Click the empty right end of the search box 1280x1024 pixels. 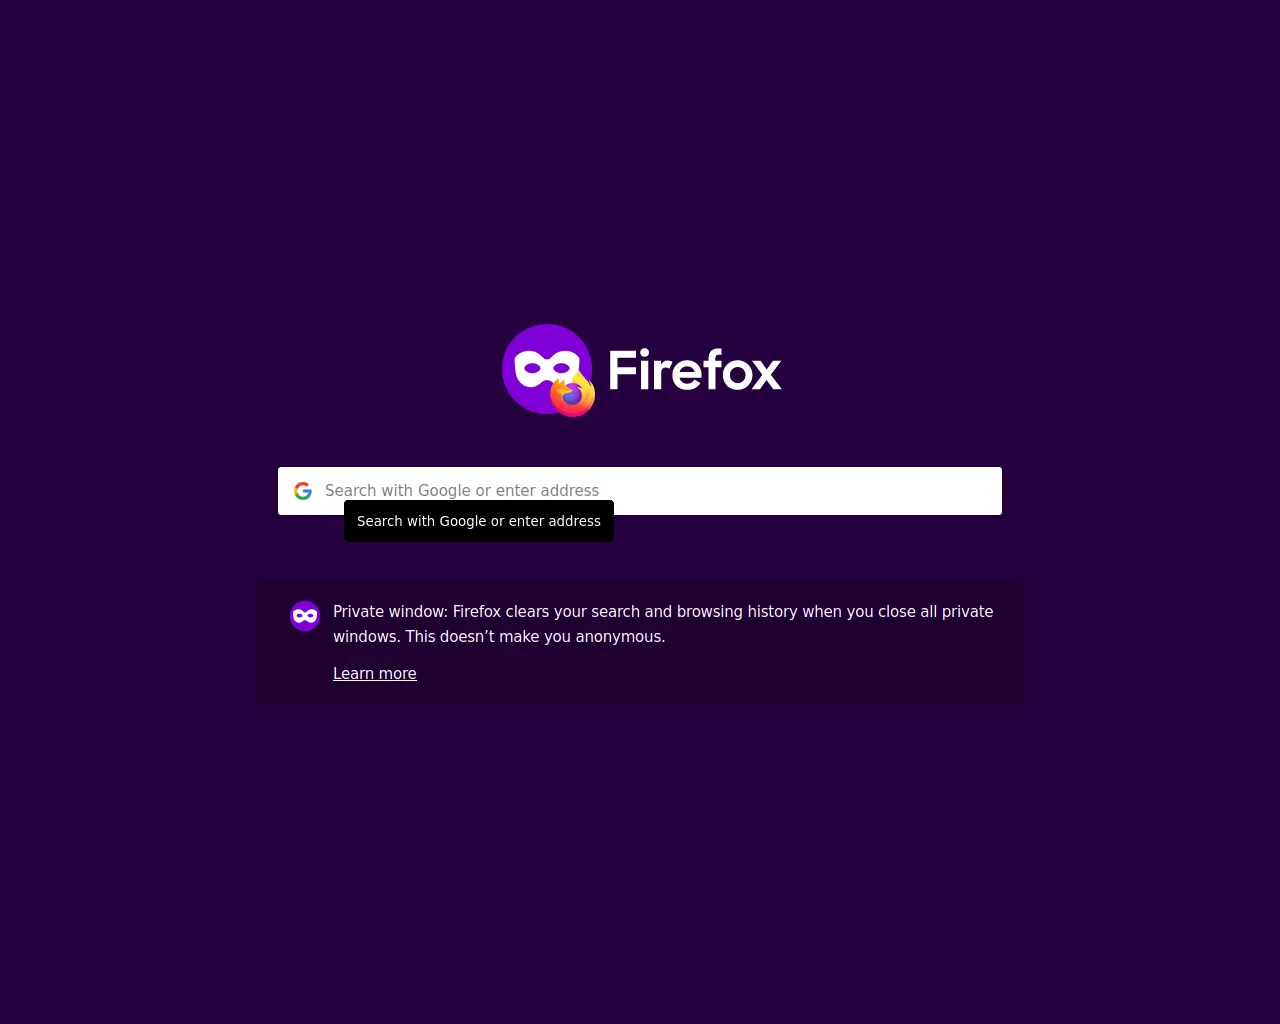(x=900, y=491)
